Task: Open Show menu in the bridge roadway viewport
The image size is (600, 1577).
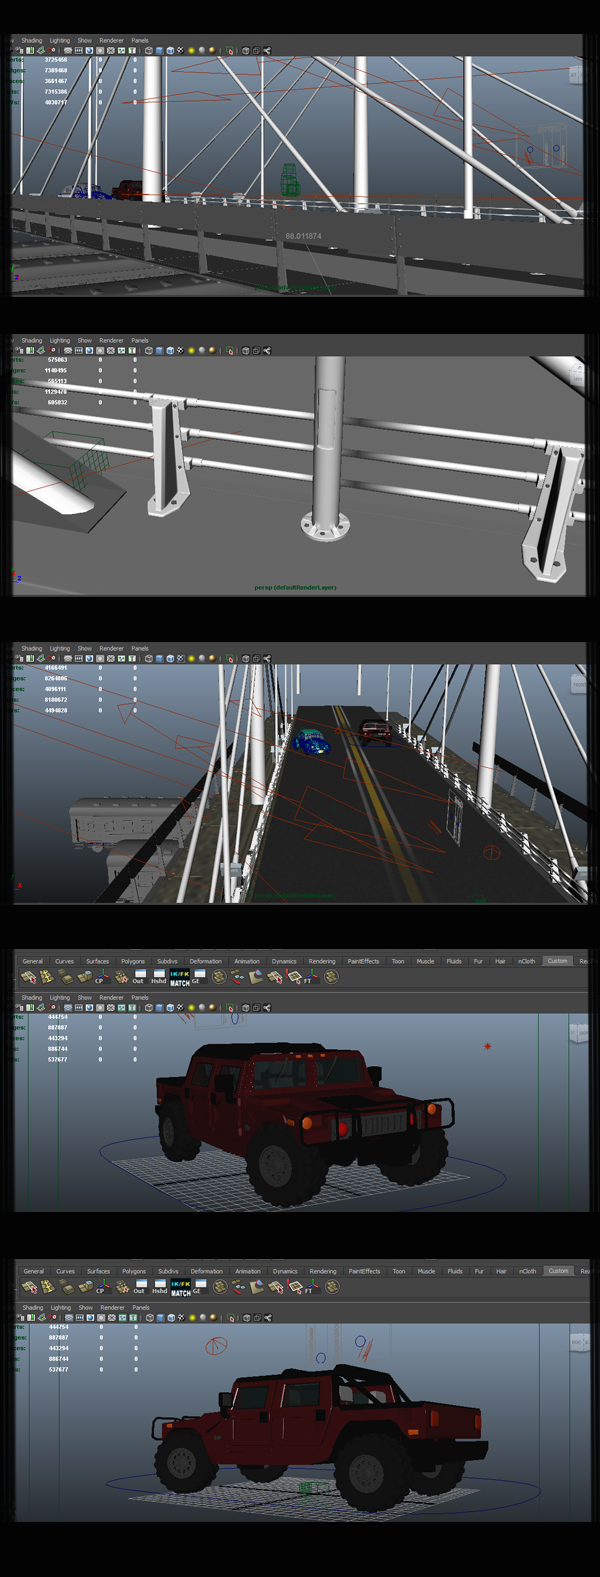Action: [x=85, y=648]
